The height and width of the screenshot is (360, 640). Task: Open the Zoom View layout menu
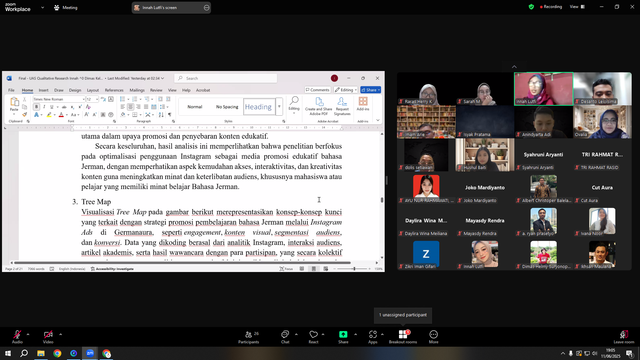tap(577, 7)
